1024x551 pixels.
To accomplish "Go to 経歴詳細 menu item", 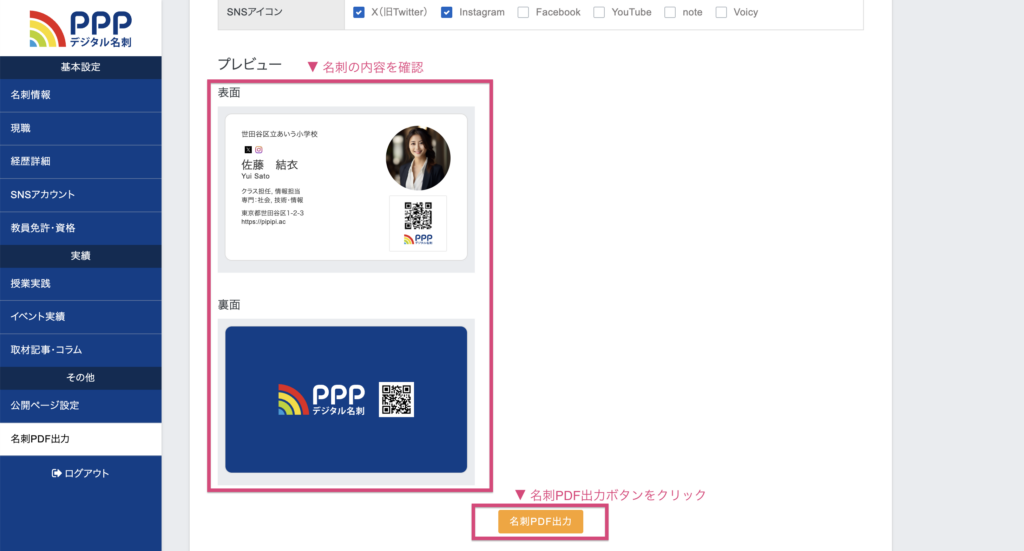I will coord(81,162).
